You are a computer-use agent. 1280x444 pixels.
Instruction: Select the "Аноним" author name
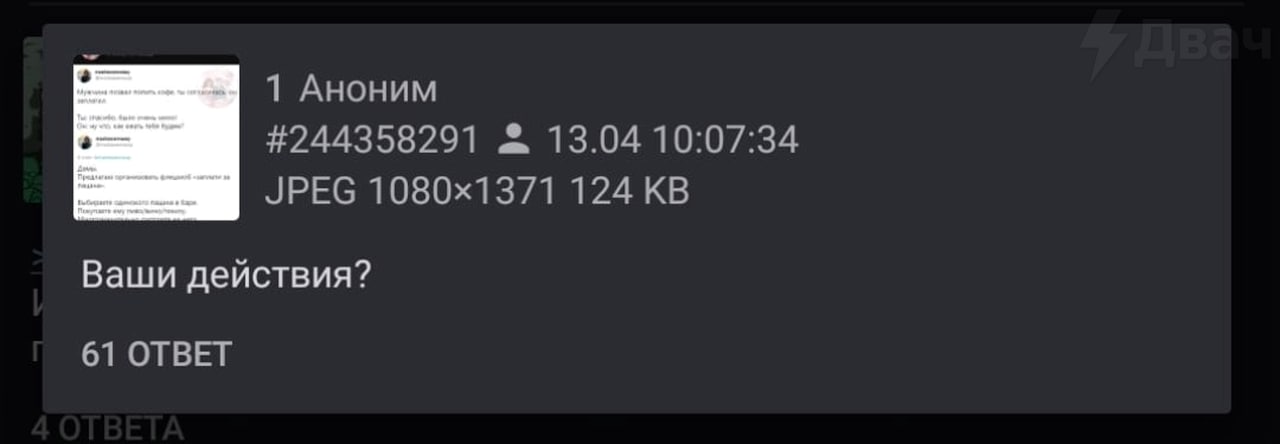point(368,89)
